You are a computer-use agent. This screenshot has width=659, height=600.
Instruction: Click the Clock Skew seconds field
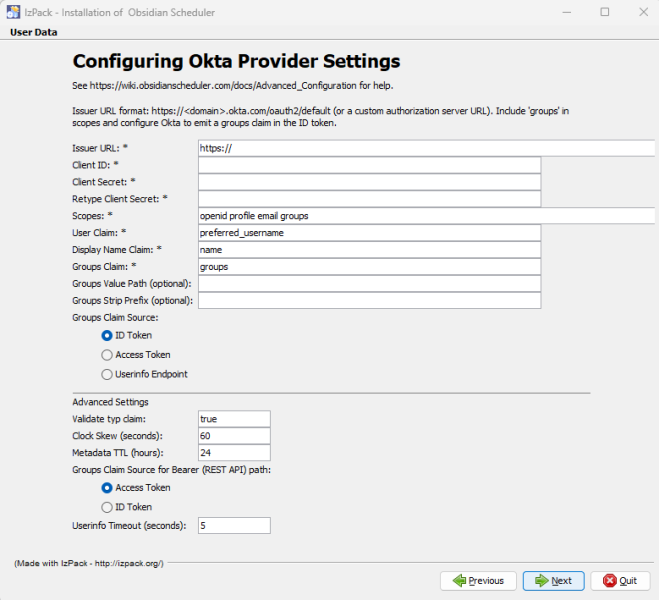pos(234,436)
